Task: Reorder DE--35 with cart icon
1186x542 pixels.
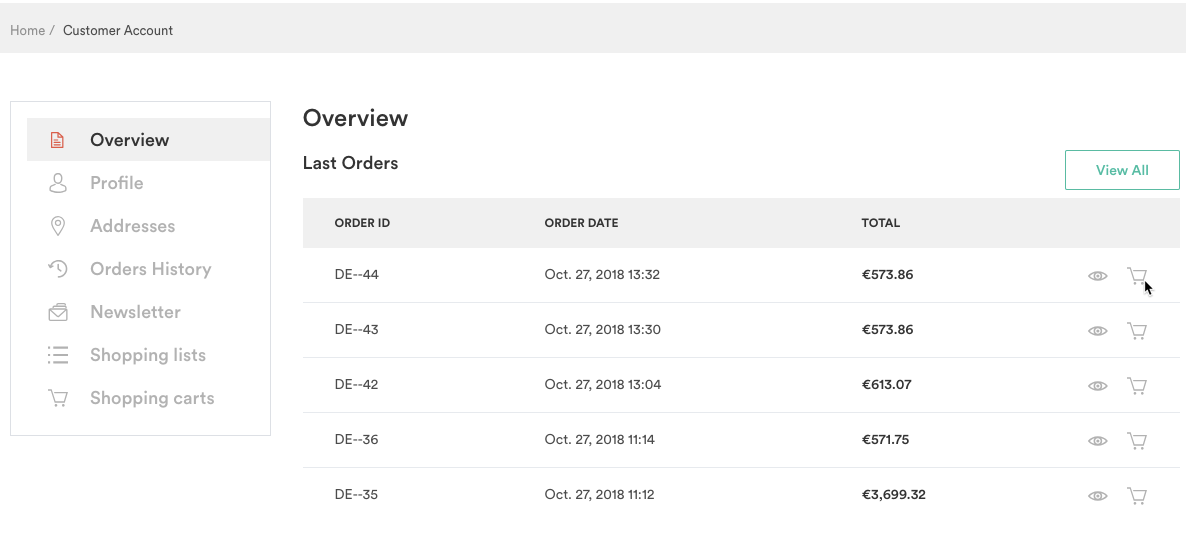Action: (x=1137, y=496)
